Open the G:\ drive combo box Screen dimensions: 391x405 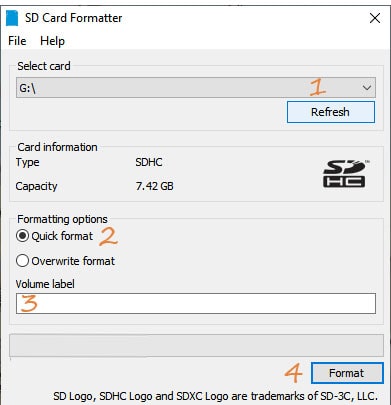pos(196,88)
